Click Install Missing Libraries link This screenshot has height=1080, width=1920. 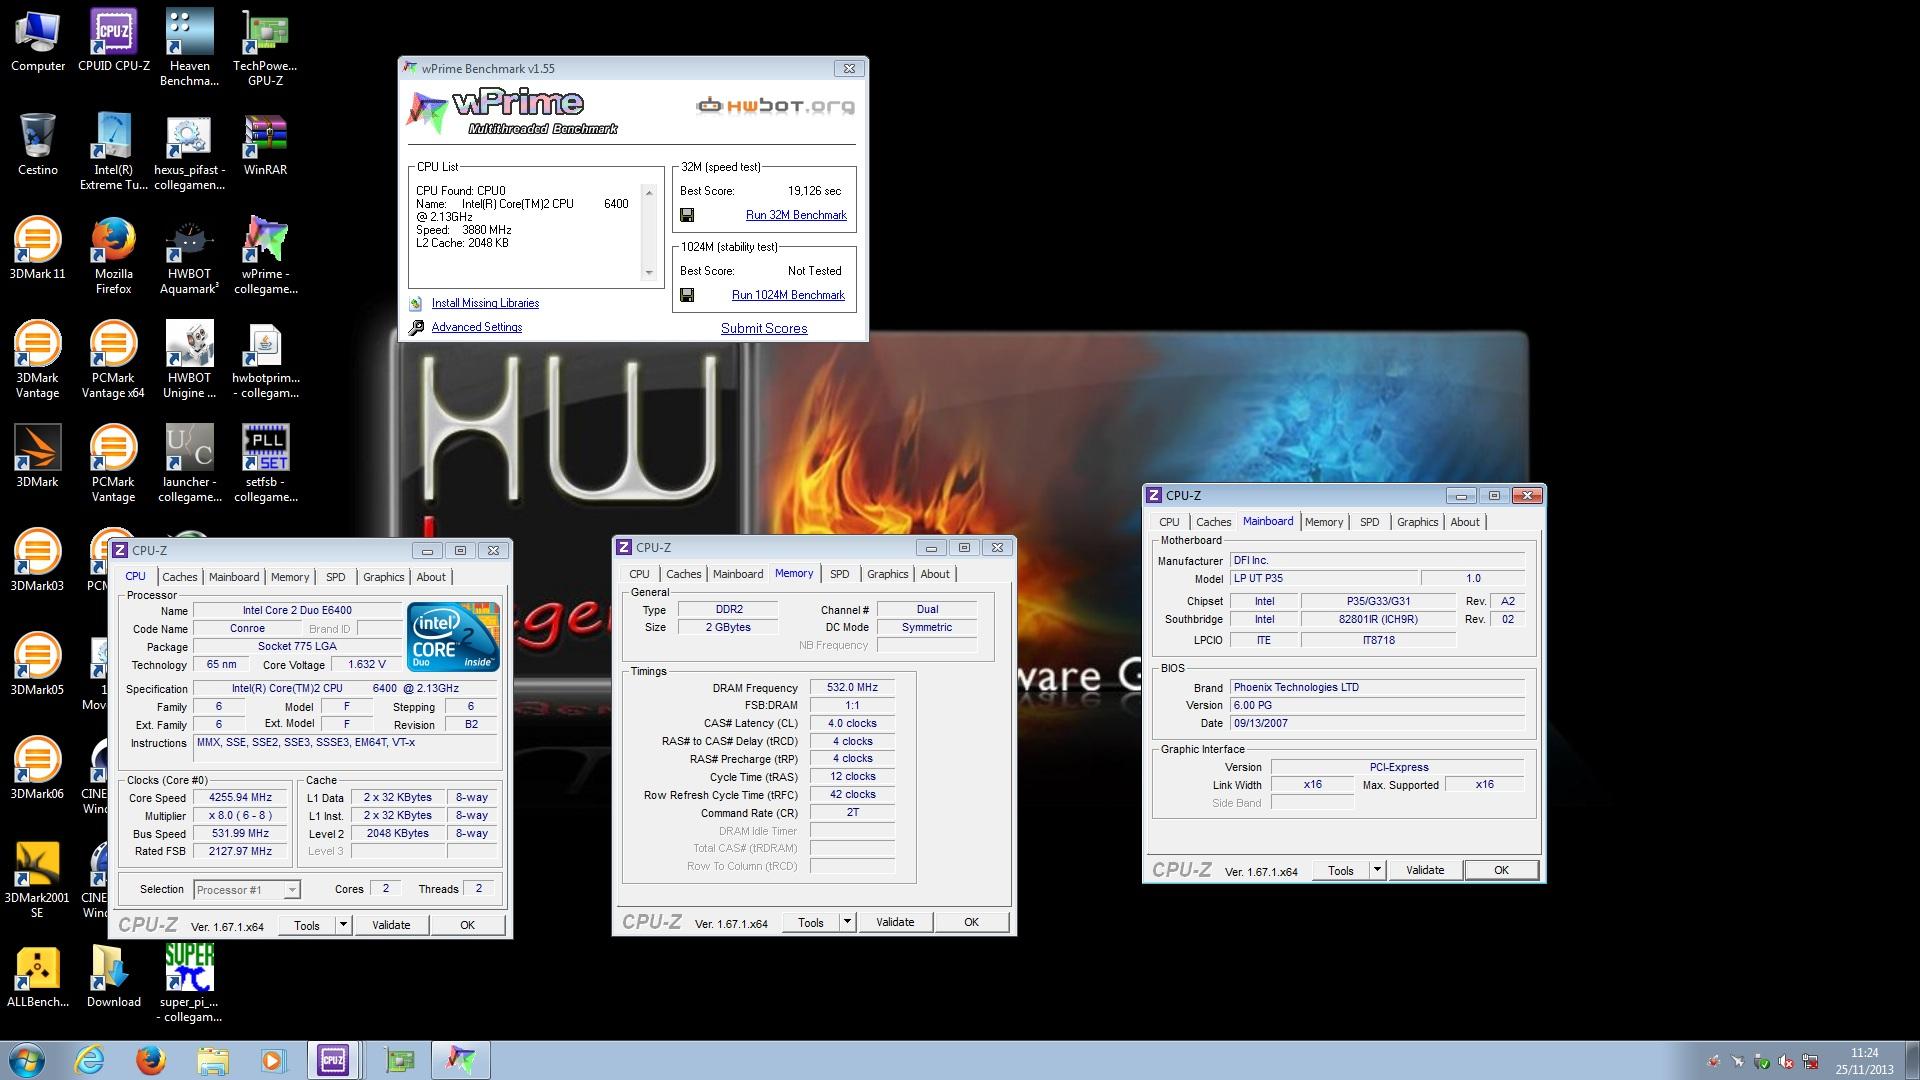485,303
